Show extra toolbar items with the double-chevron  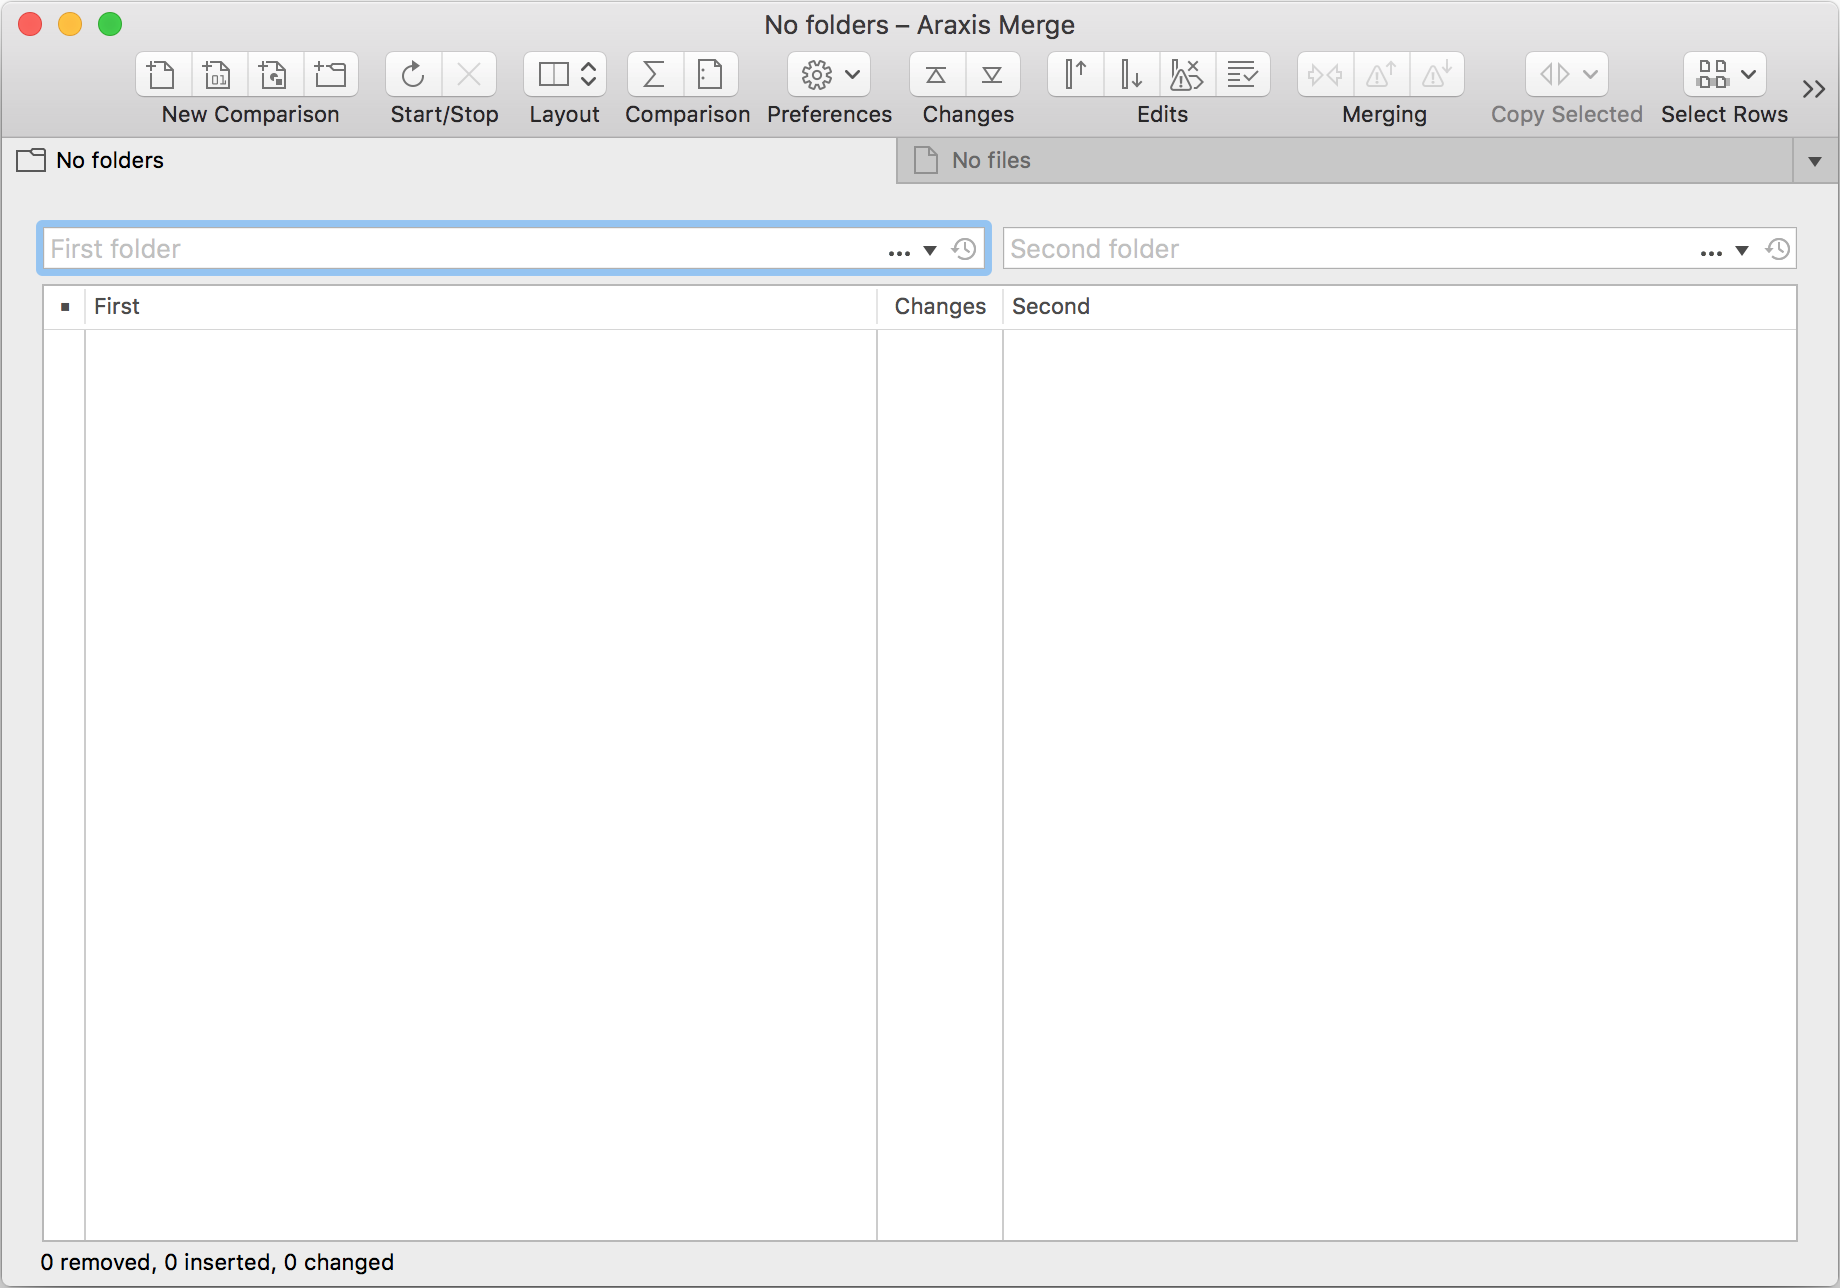(x=1812, y=89)
